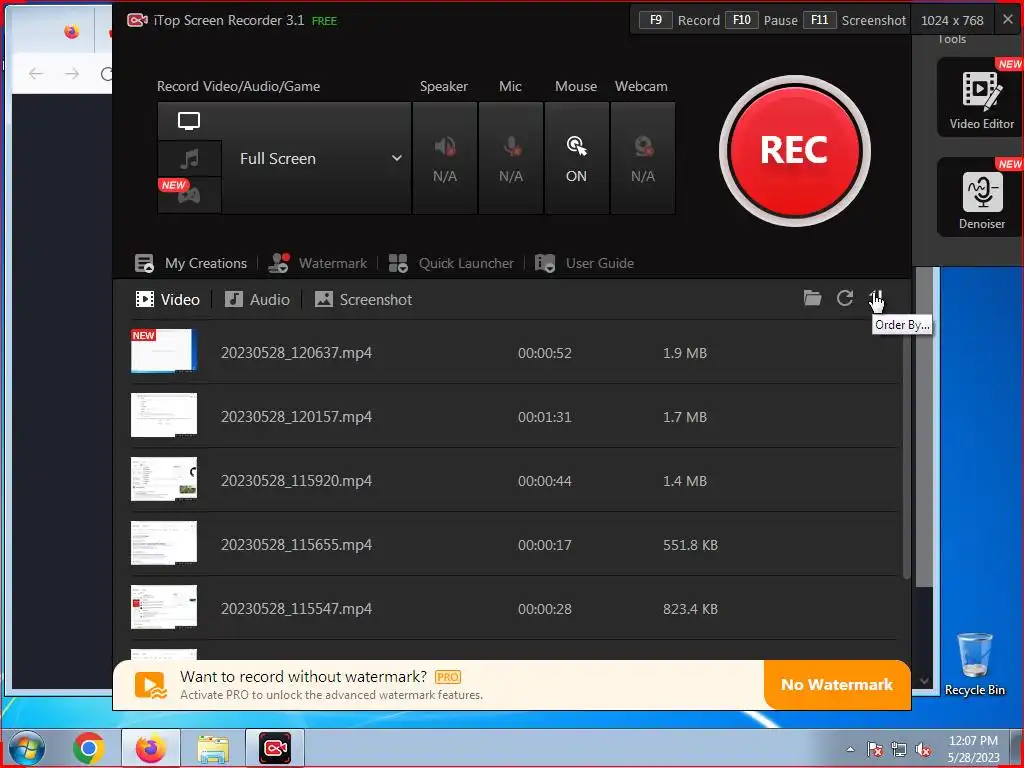Click the Action Center flag tray icon
The width and height of the screenshot is (1024, 768).
point(874,749)
